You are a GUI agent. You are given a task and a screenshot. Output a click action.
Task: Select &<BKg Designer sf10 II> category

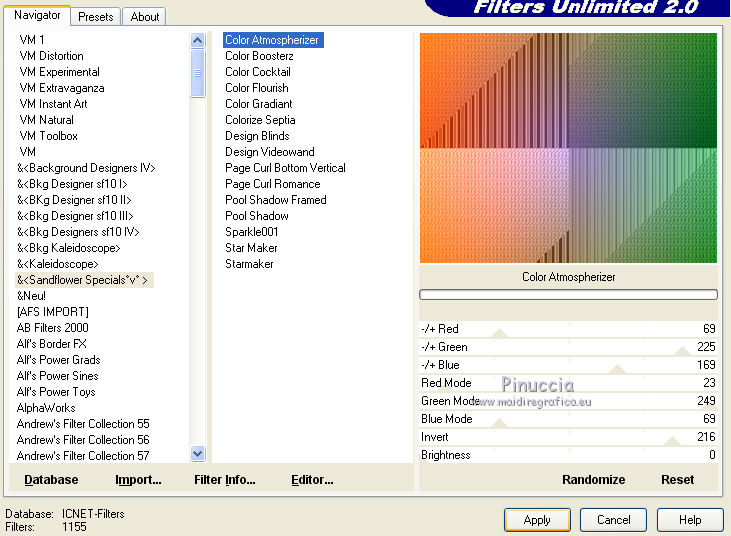coord(75,199)
